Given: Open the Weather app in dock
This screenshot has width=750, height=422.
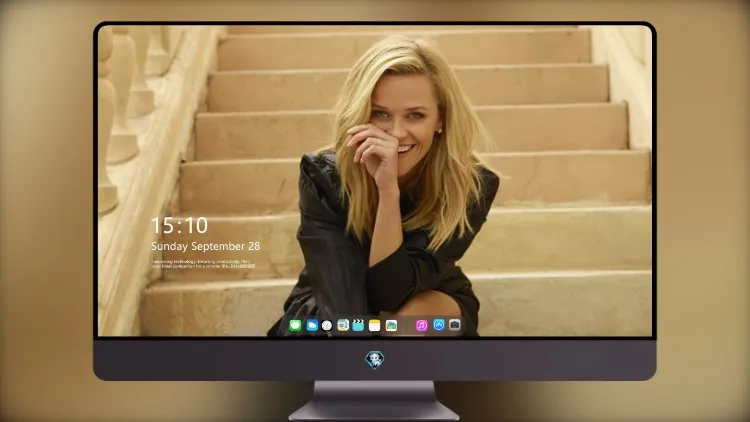Looking at the screenshot, I should [x=312, y=325].
